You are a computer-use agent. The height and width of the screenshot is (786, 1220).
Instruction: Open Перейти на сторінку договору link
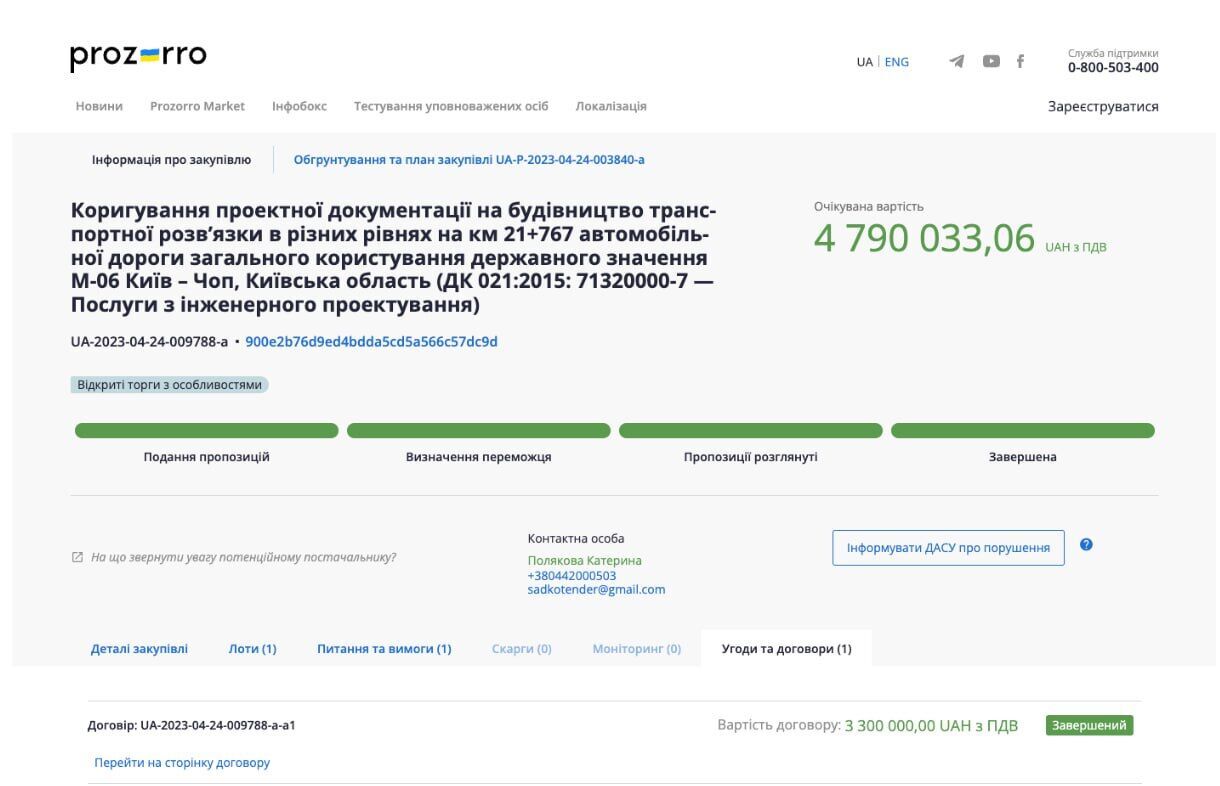tap(182, 763)
